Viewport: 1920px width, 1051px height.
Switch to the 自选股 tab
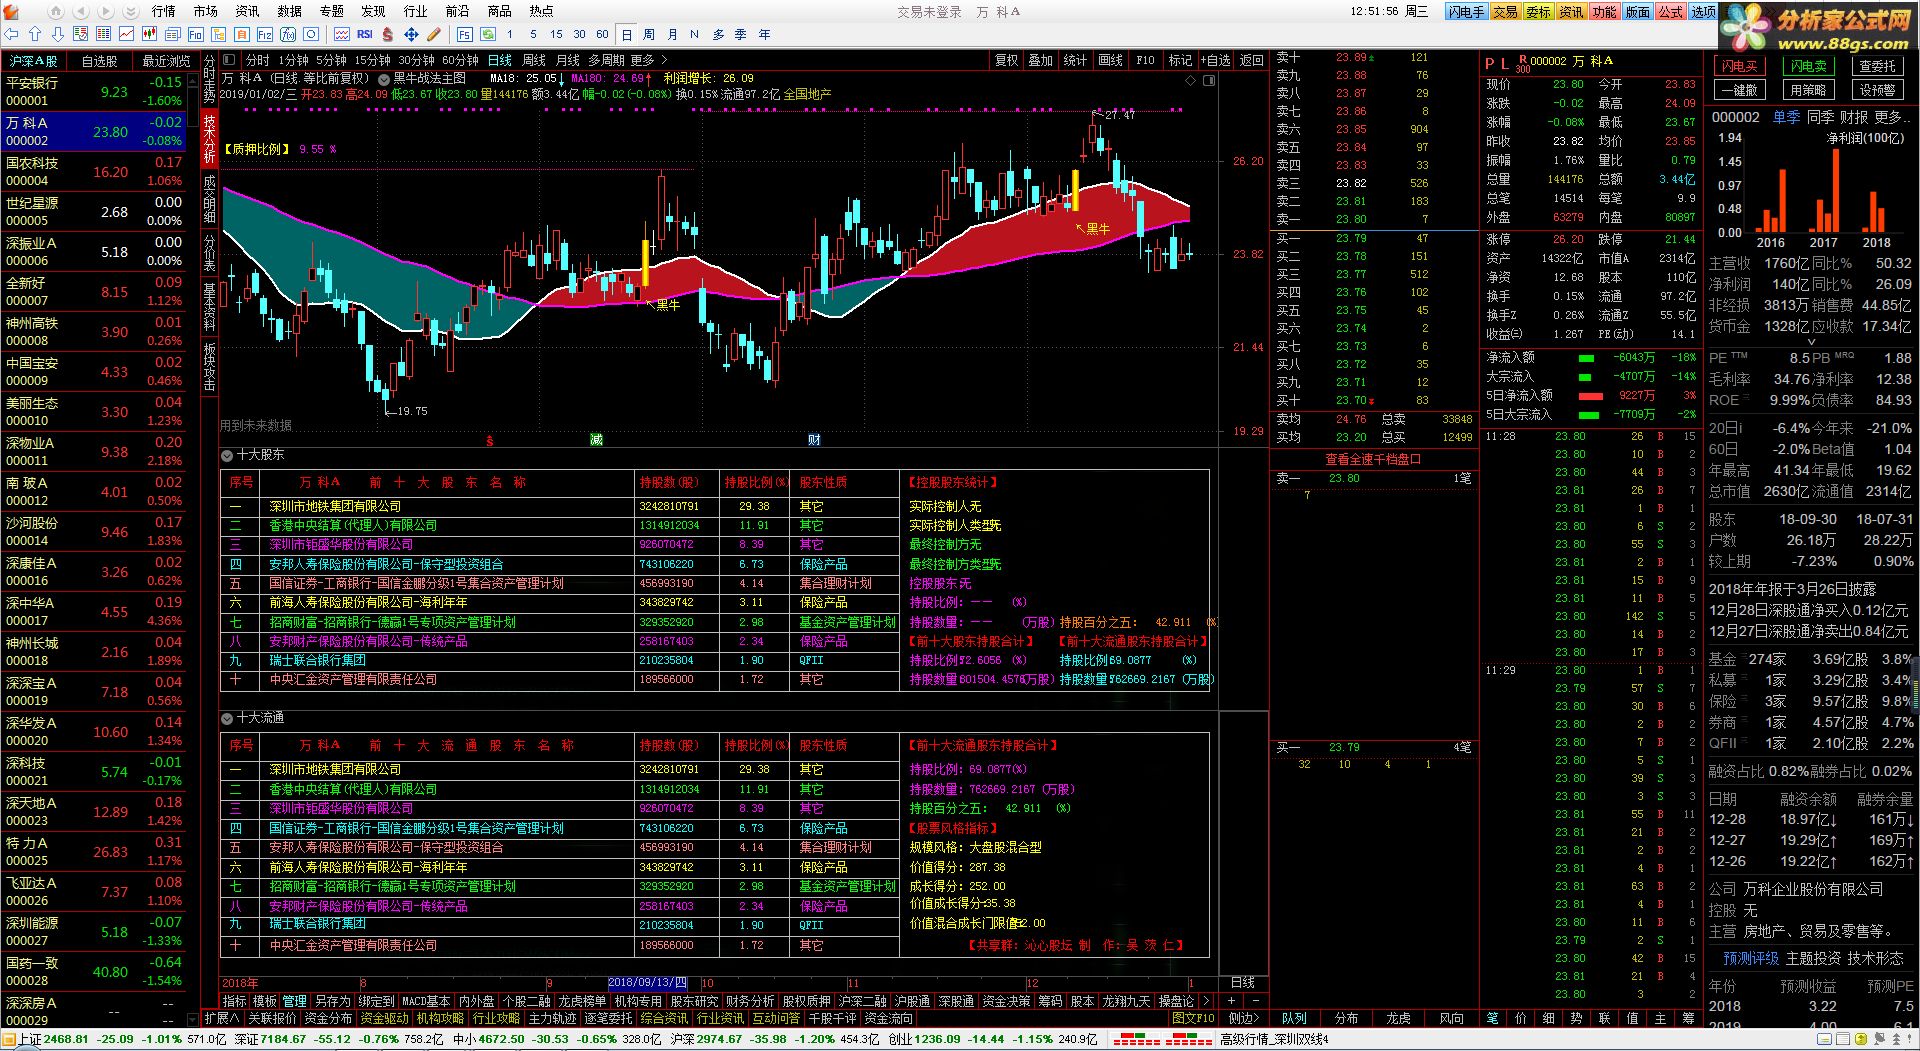99,61
